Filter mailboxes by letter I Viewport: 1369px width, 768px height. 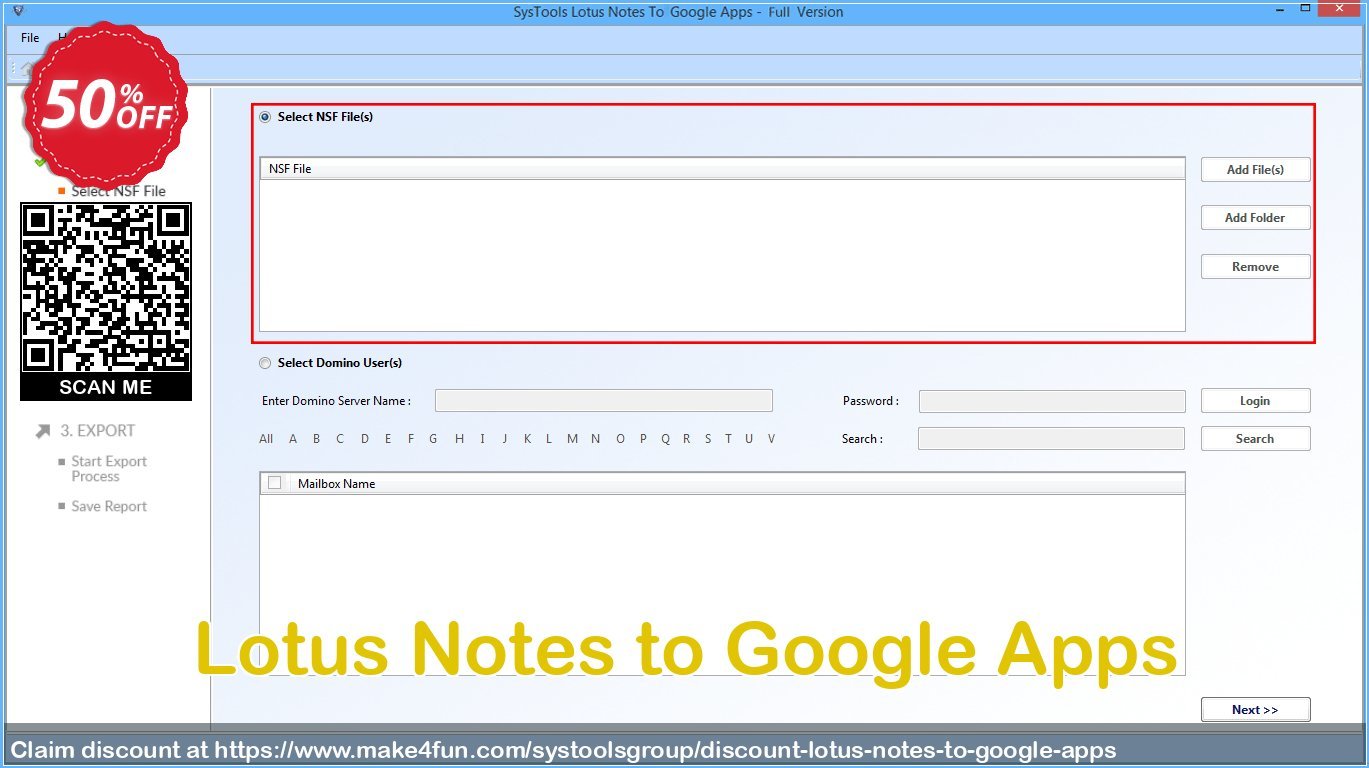(482, 439)
